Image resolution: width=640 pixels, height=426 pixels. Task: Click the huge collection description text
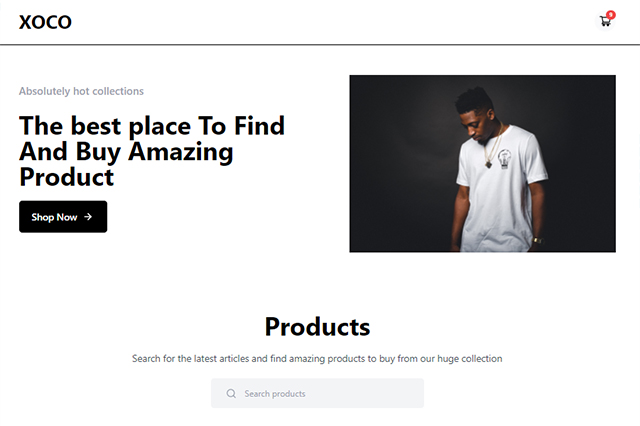(x=317, y=358)
